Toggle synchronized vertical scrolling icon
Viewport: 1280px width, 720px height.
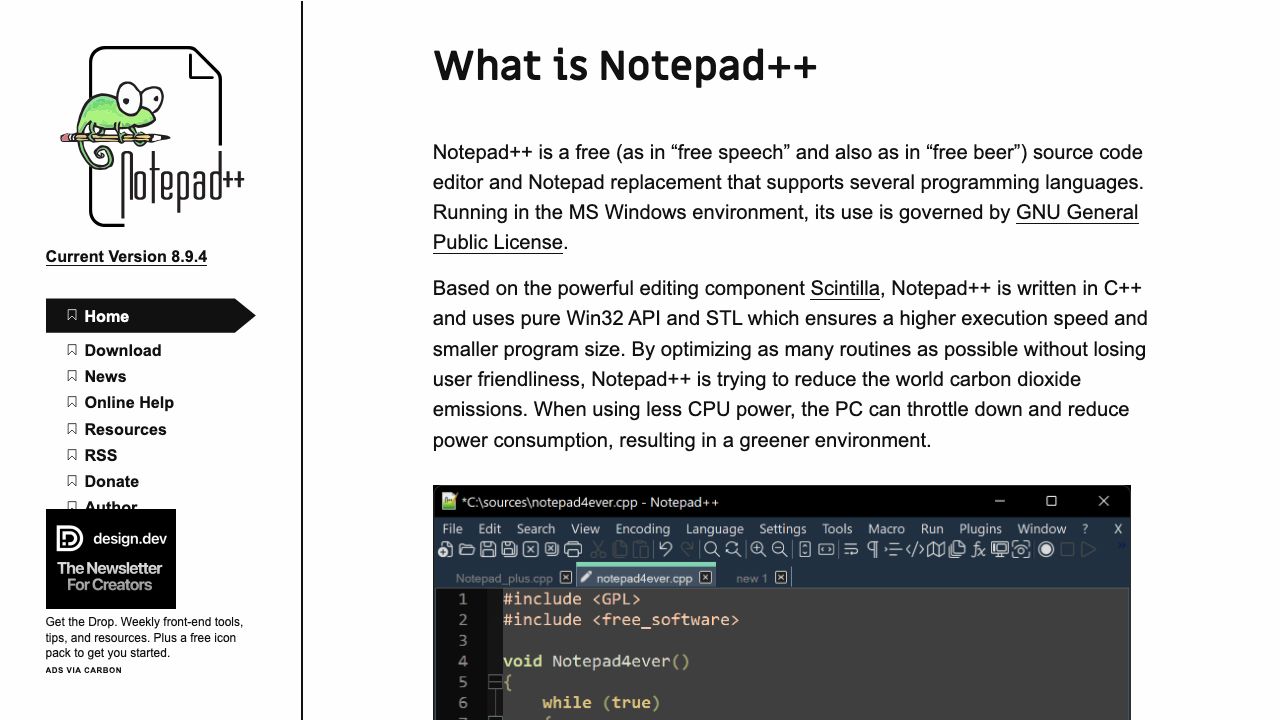(805, 549)
